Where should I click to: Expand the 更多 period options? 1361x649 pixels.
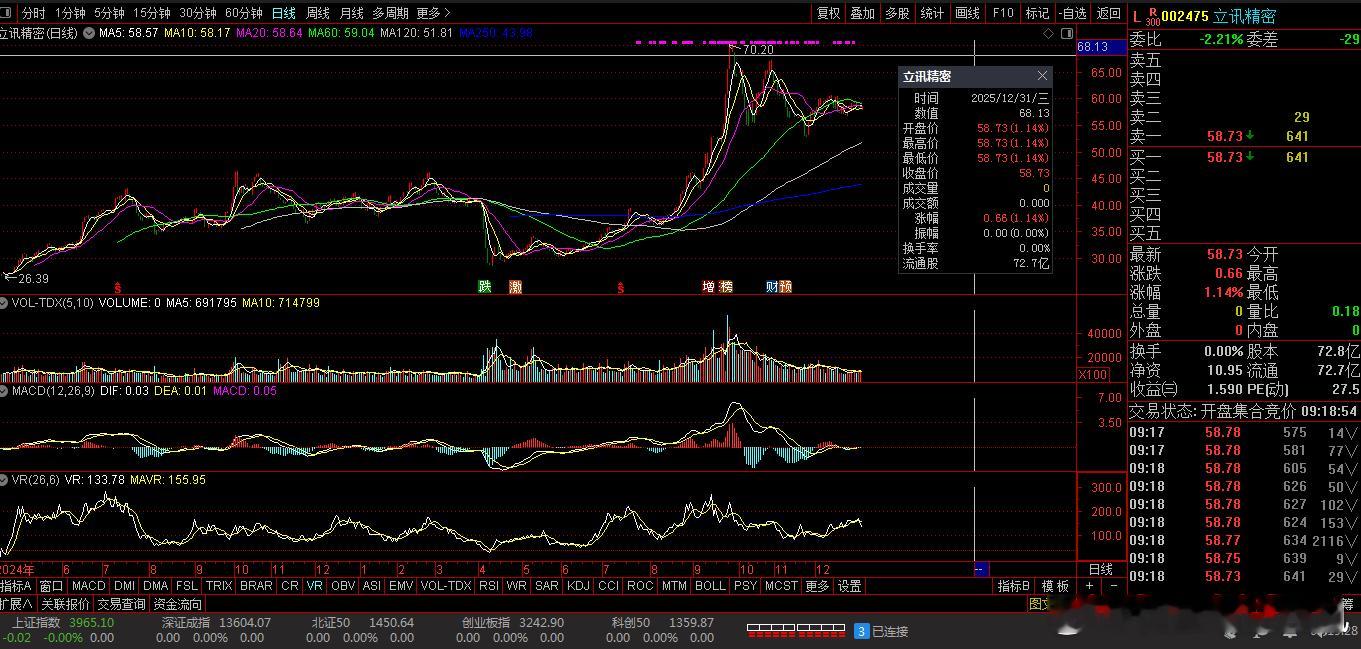pyautogui.click(x=433, y=13)
